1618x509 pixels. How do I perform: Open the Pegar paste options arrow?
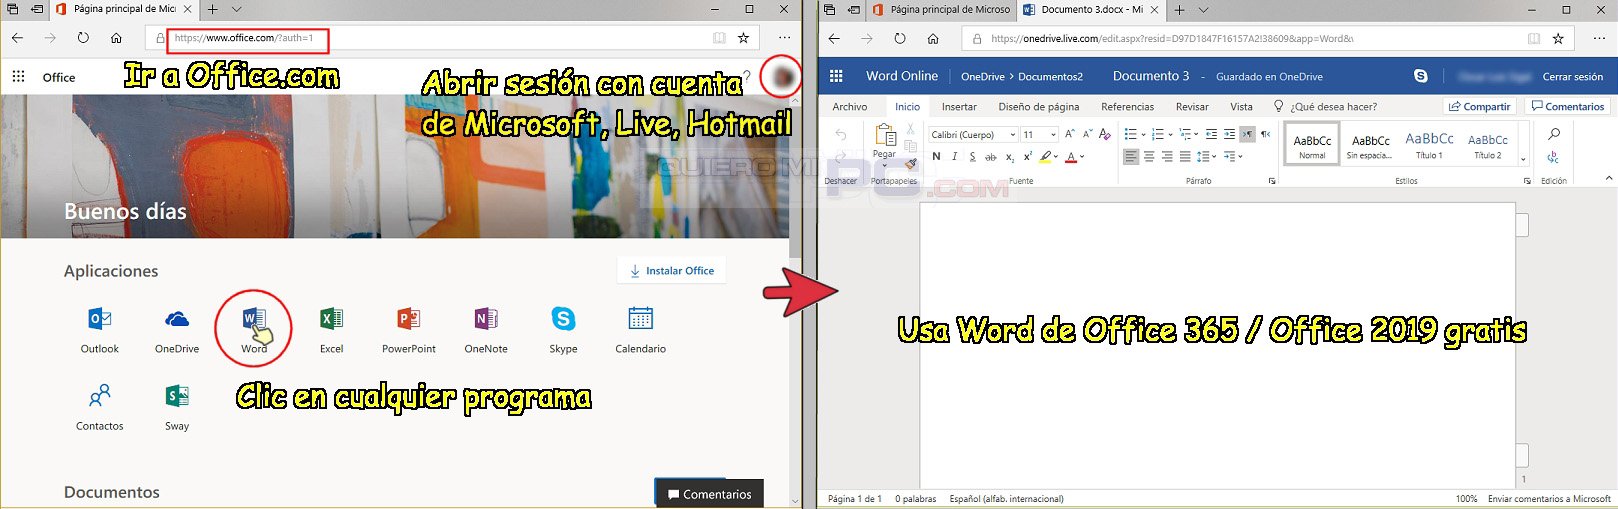tap(884, 166)
